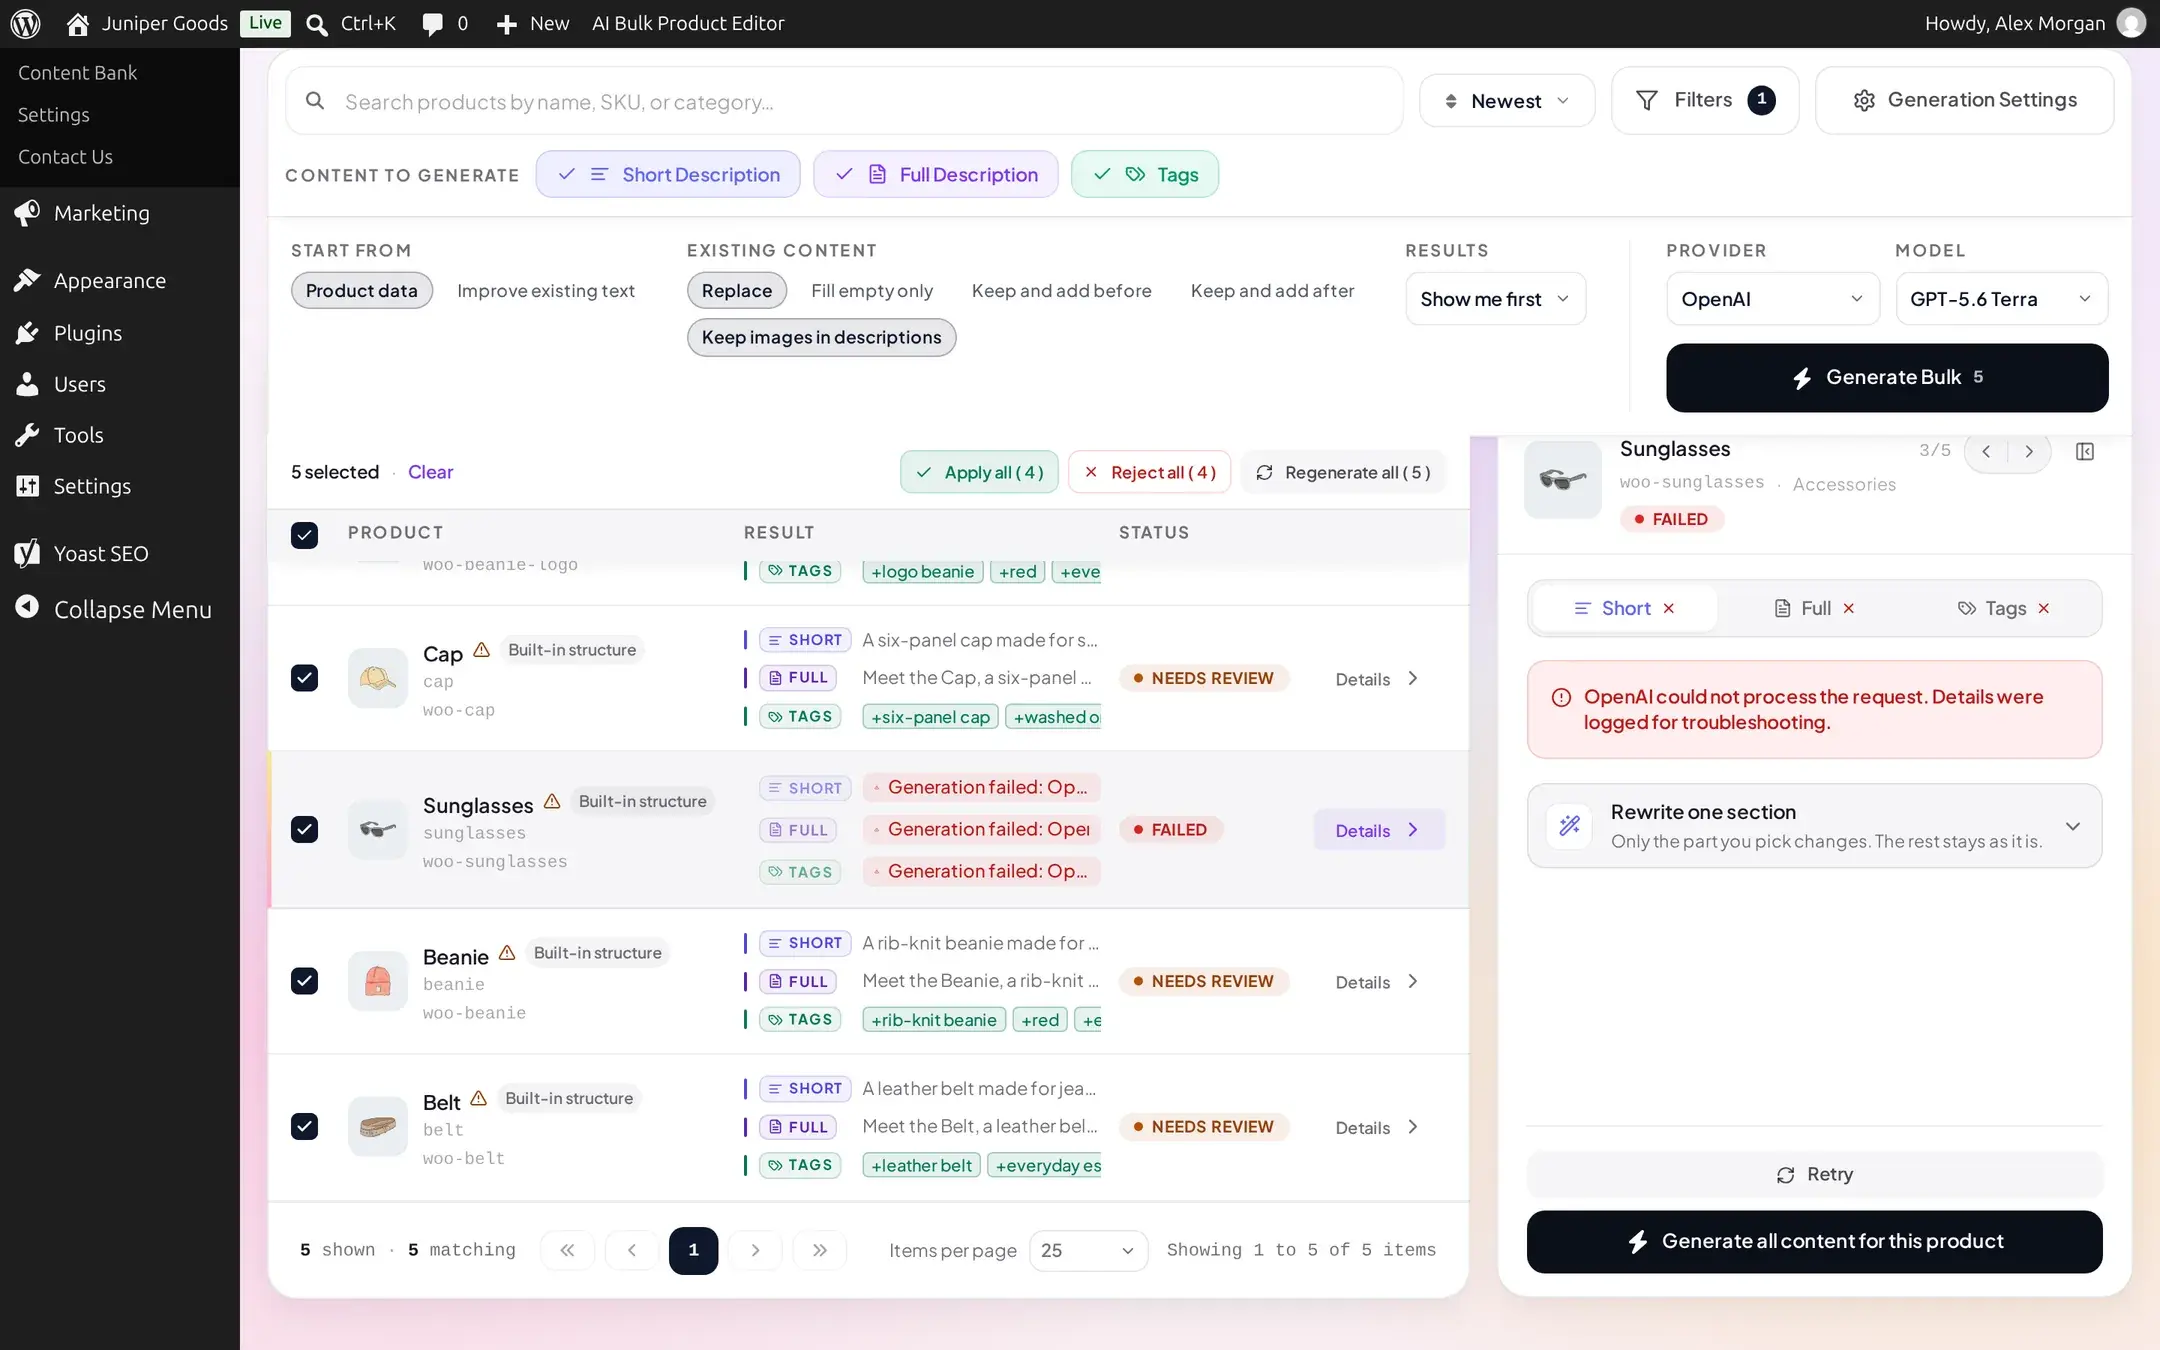Click the user avatar icon
The width and height of the screenshot is (2160, 1350).
pos(2131,23)
